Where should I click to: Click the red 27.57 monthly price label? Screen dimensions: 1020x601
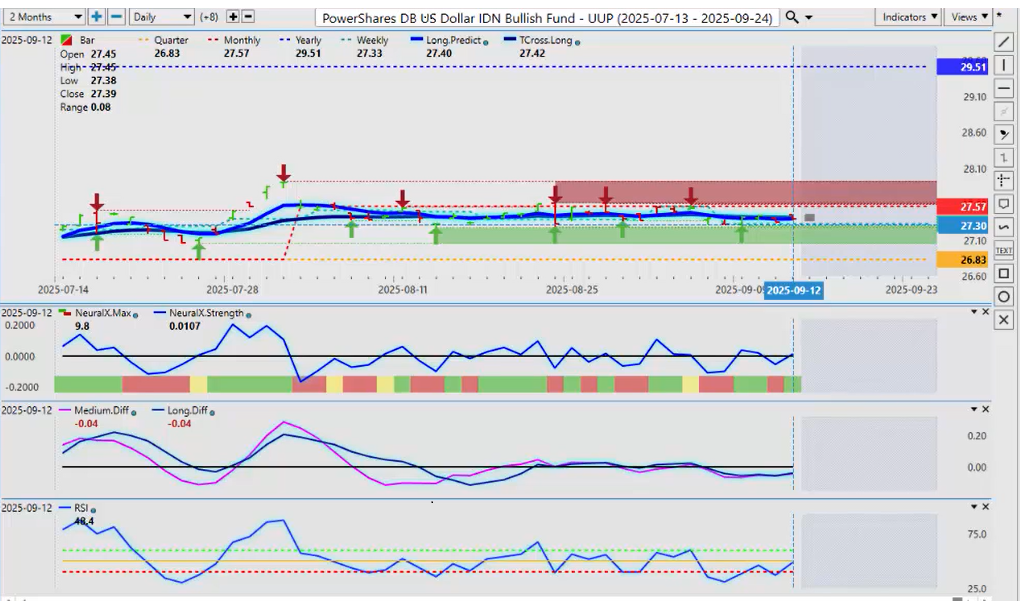point(961,206)
